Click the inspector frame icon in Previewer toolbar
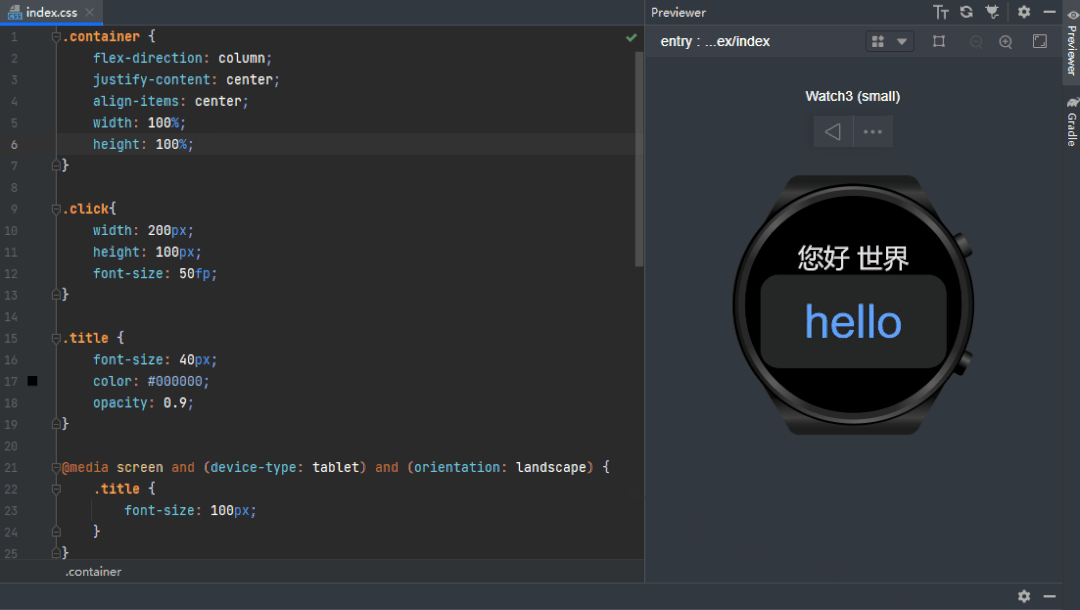Viewport: 1080px width, 610px height. [939, 41]
